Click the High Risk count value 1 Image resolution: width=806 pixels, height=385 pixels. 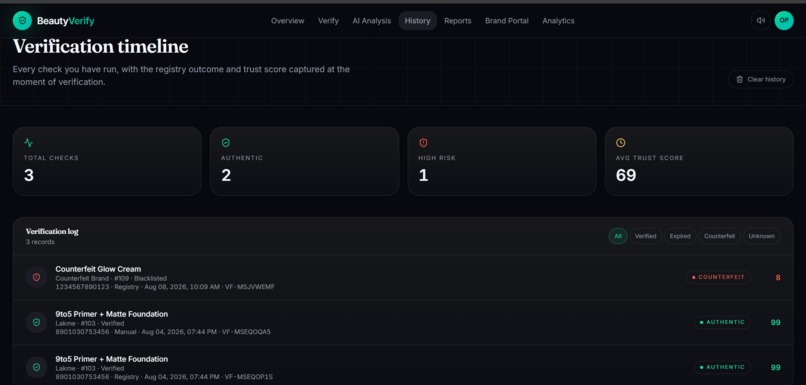point(423,176)
